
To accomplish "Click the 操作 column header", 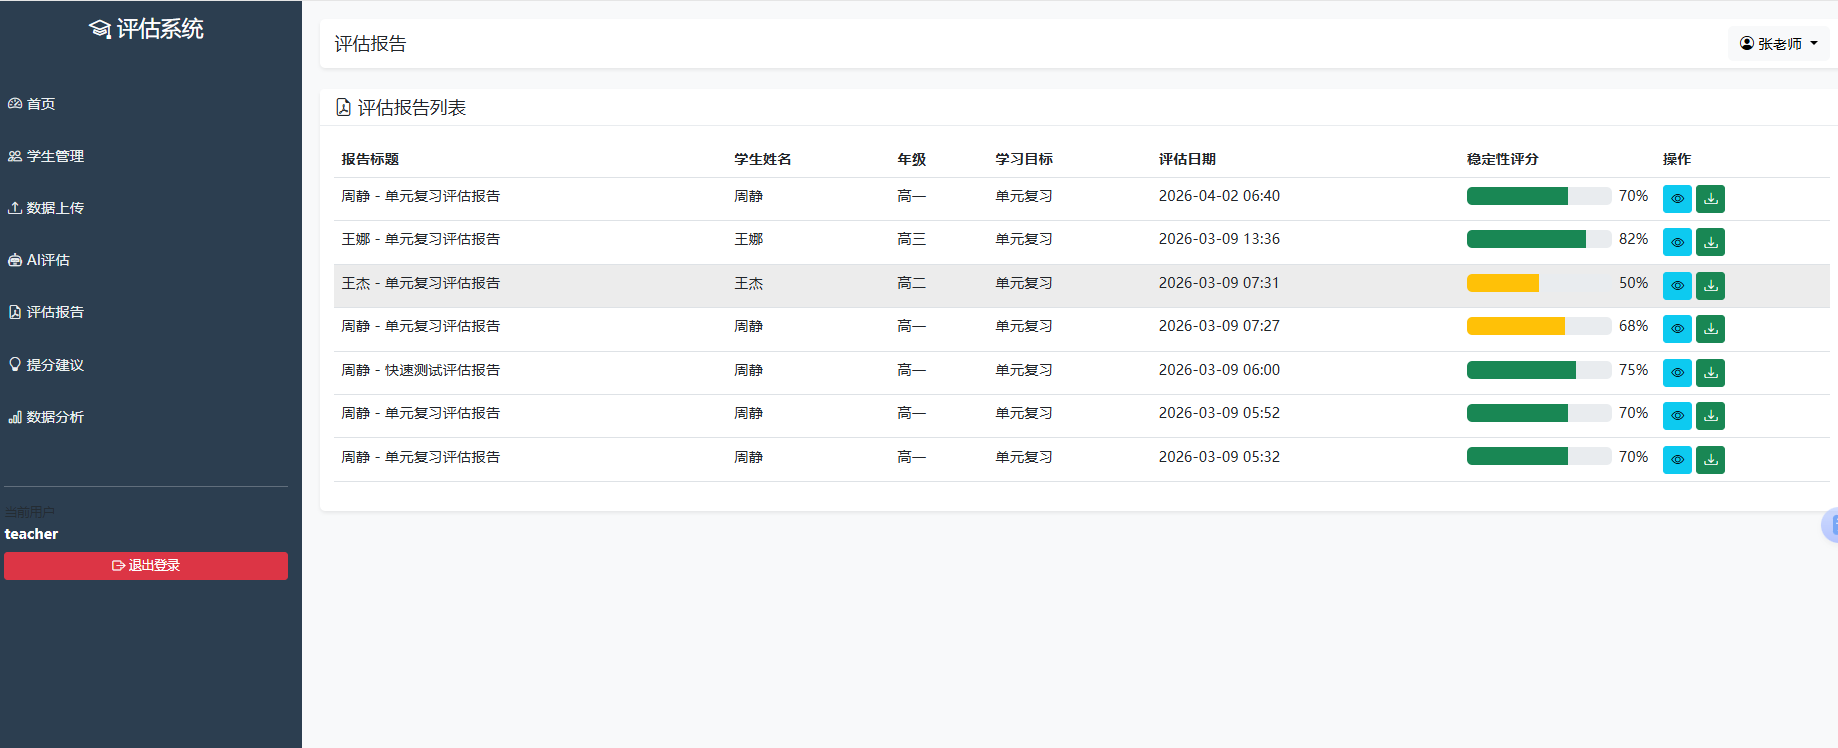I will click(x=1677, y=159).
